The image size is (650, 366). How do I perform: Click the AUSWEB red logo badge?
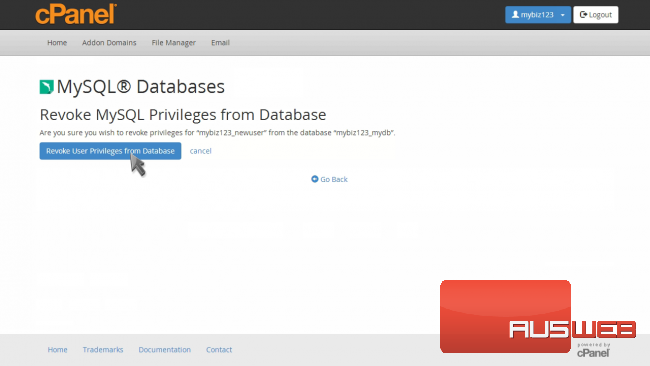pos(538,317)
